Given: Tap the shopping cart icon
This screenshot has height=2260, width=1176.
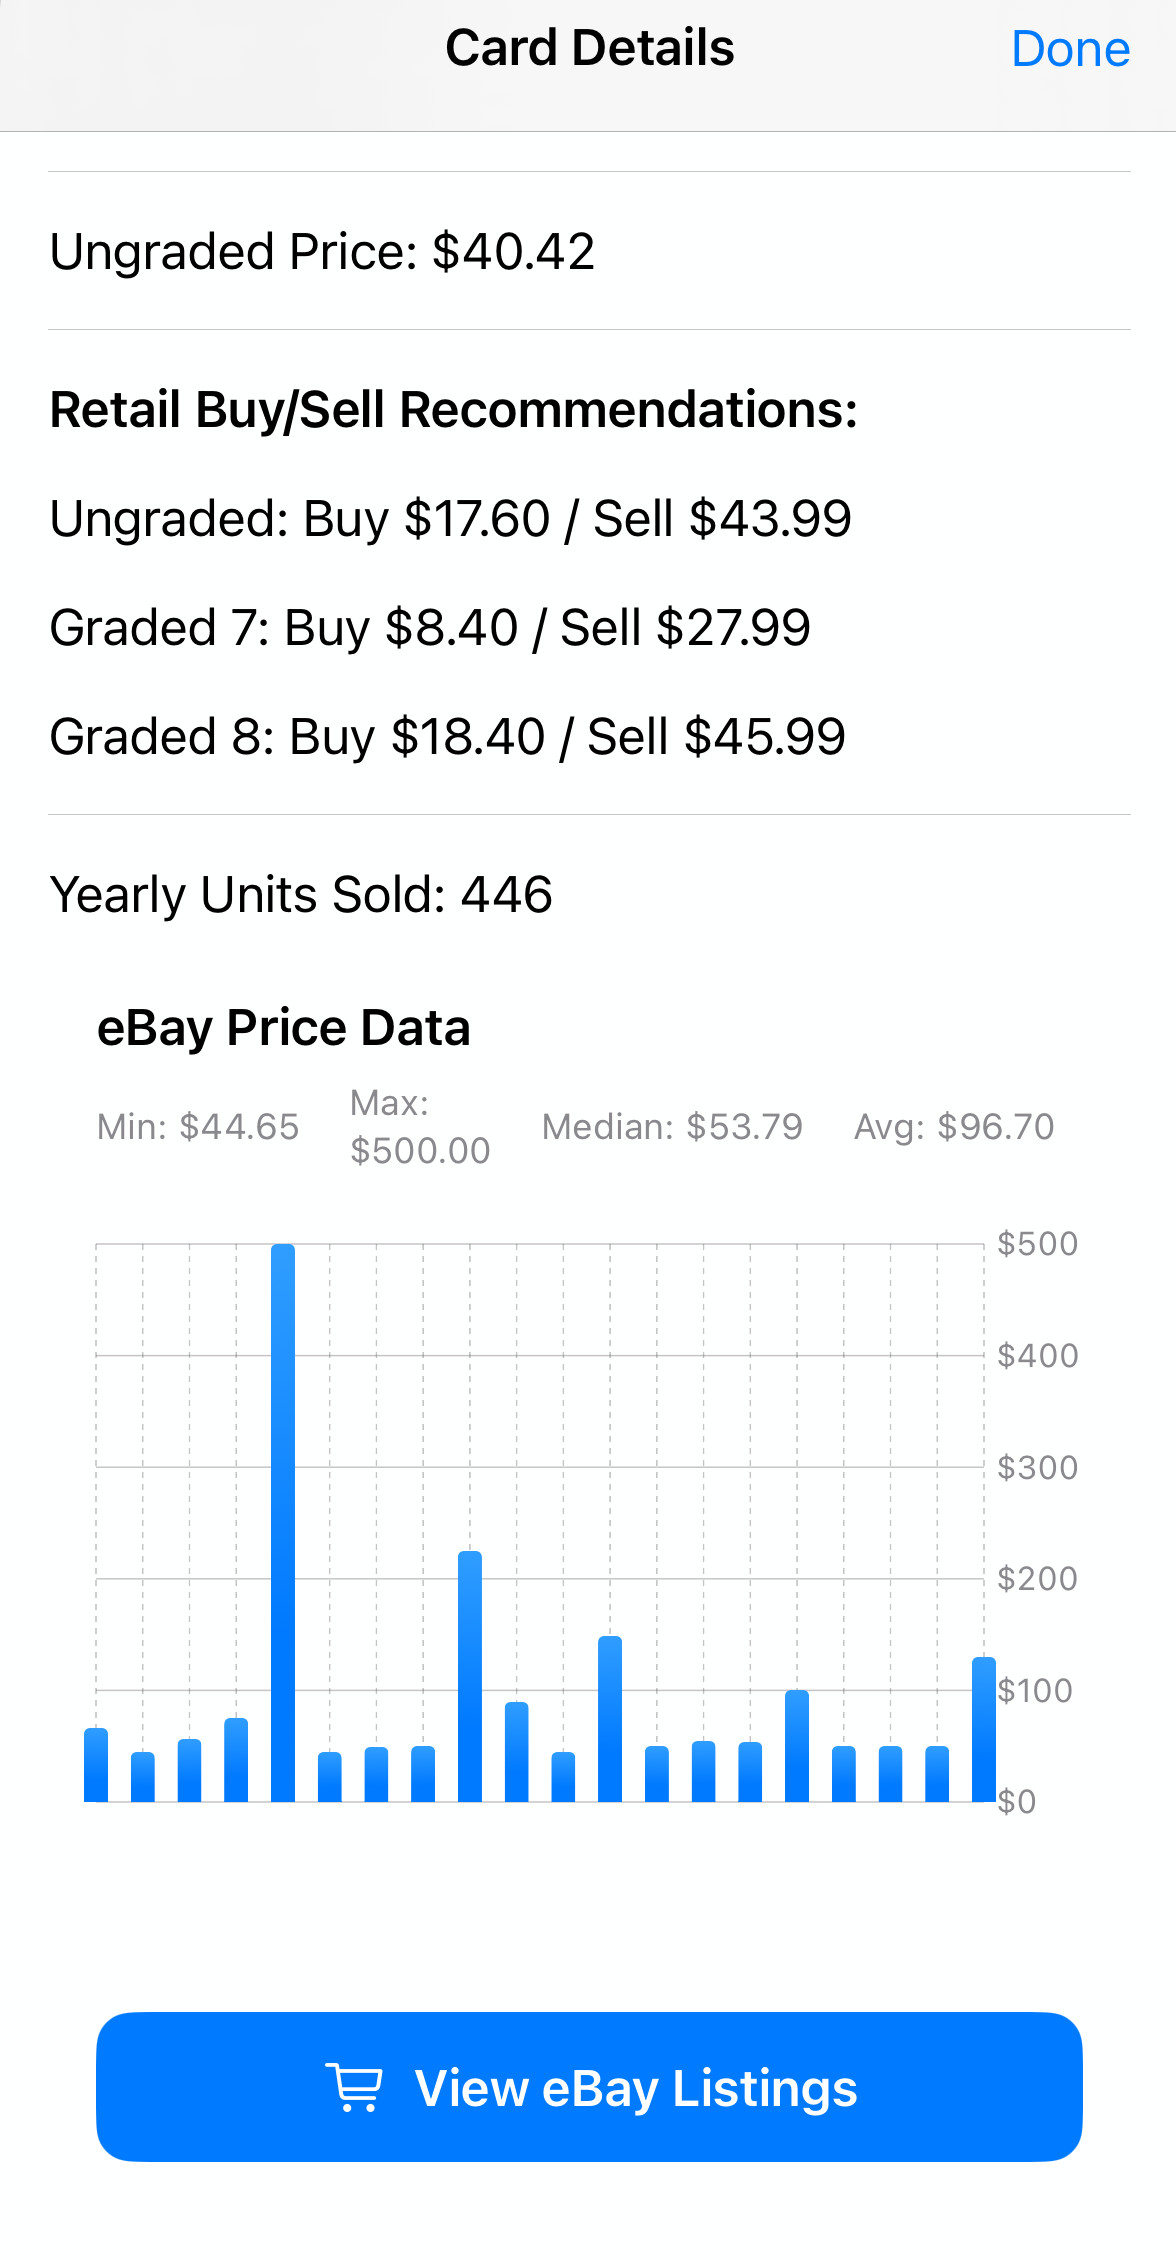Looking at the screenshot, I should tap(354, 2088).
